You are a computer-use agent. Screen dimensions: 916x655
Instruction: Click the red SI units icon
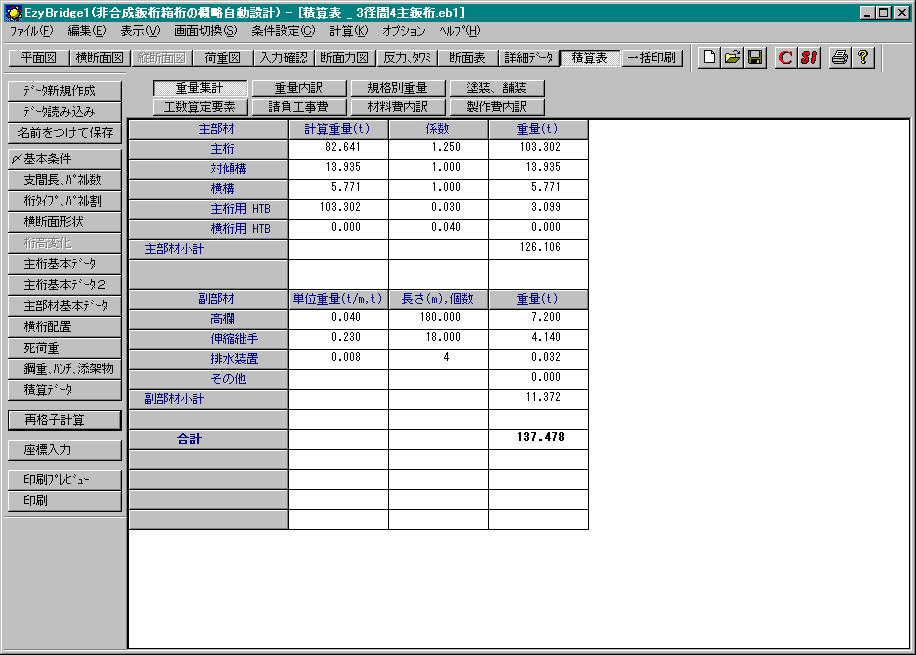809,57
